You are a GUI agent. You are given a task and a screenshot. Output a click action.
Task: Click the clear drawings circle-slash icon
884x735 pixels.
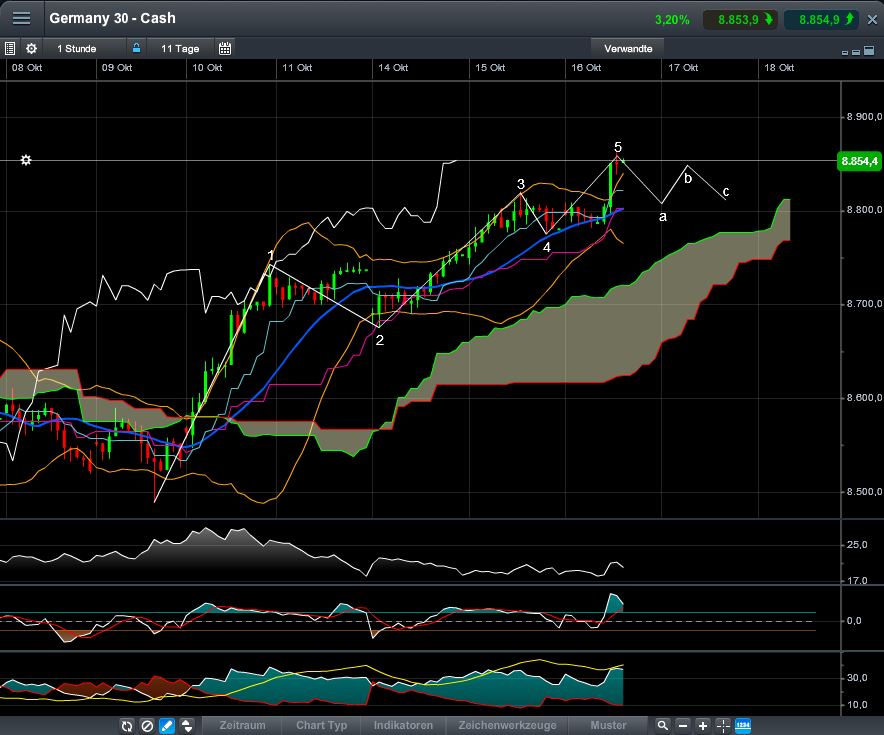click(x=147, y=726)
